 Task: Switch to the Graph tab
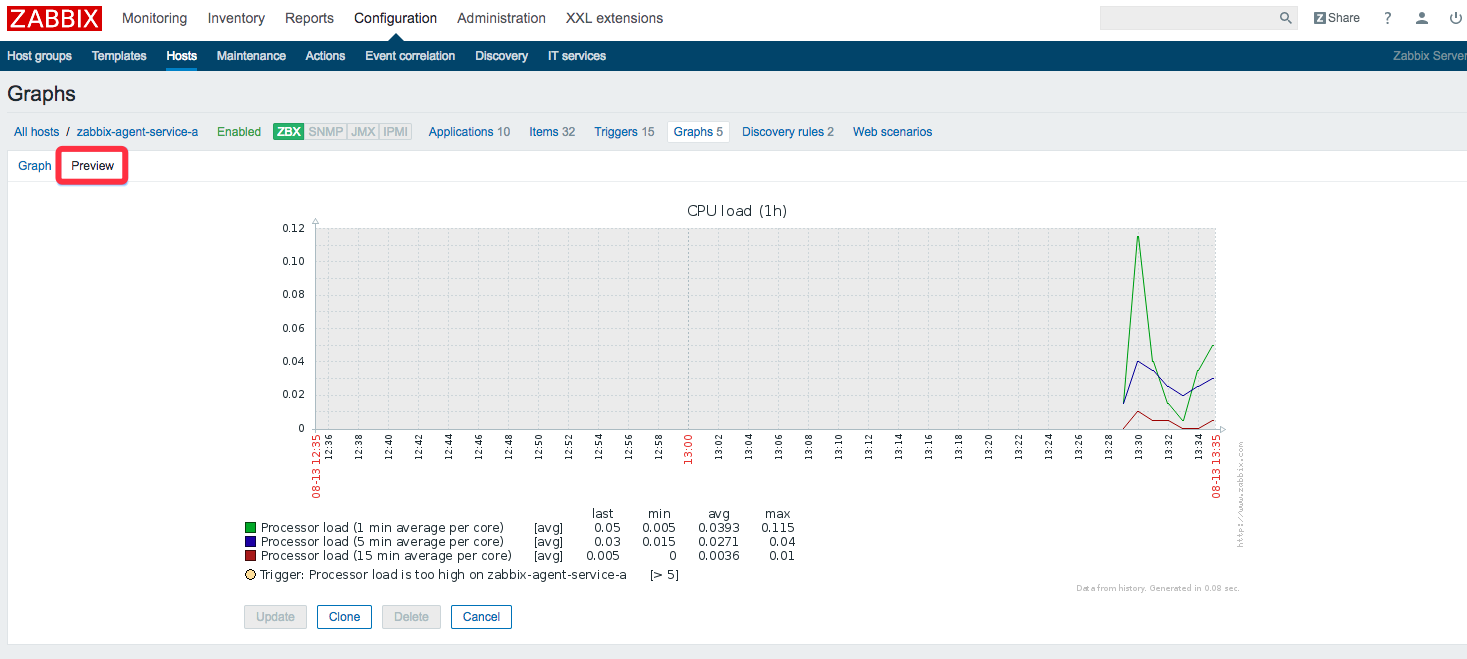click(x=35, y=166)
